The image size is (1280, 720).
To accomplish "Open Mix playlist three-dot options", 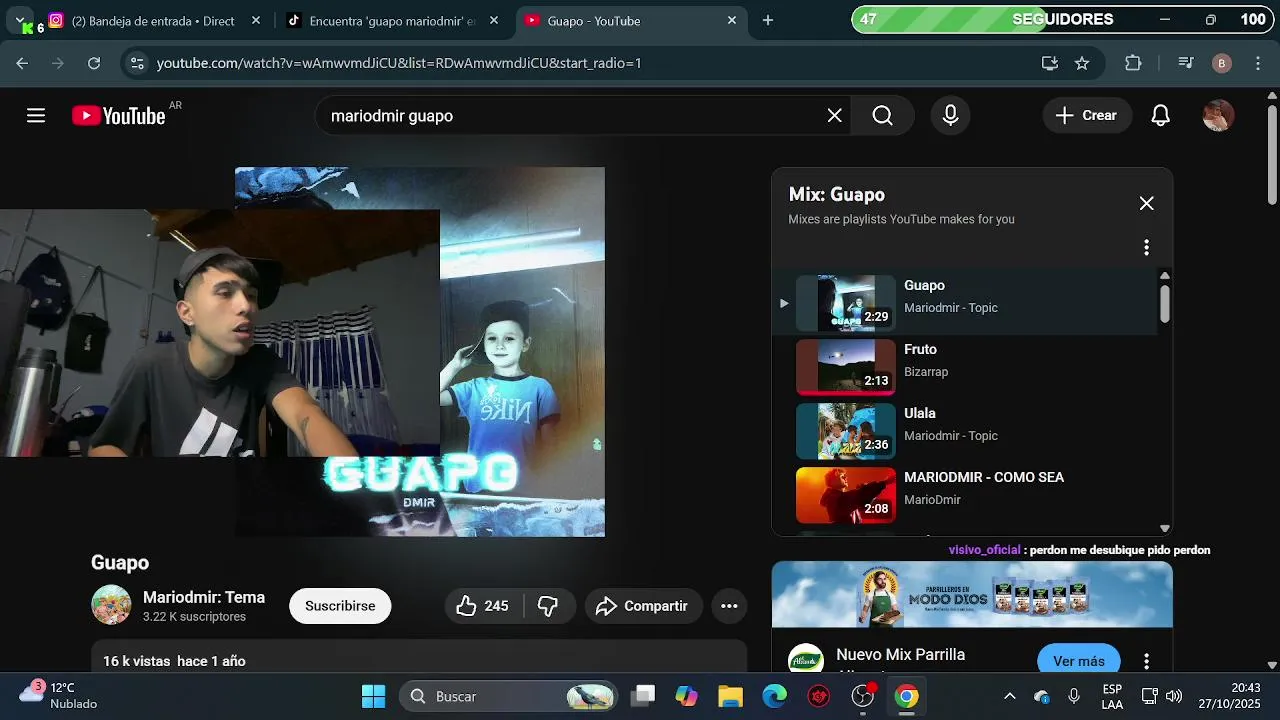I will click(x=1146, y=247).
